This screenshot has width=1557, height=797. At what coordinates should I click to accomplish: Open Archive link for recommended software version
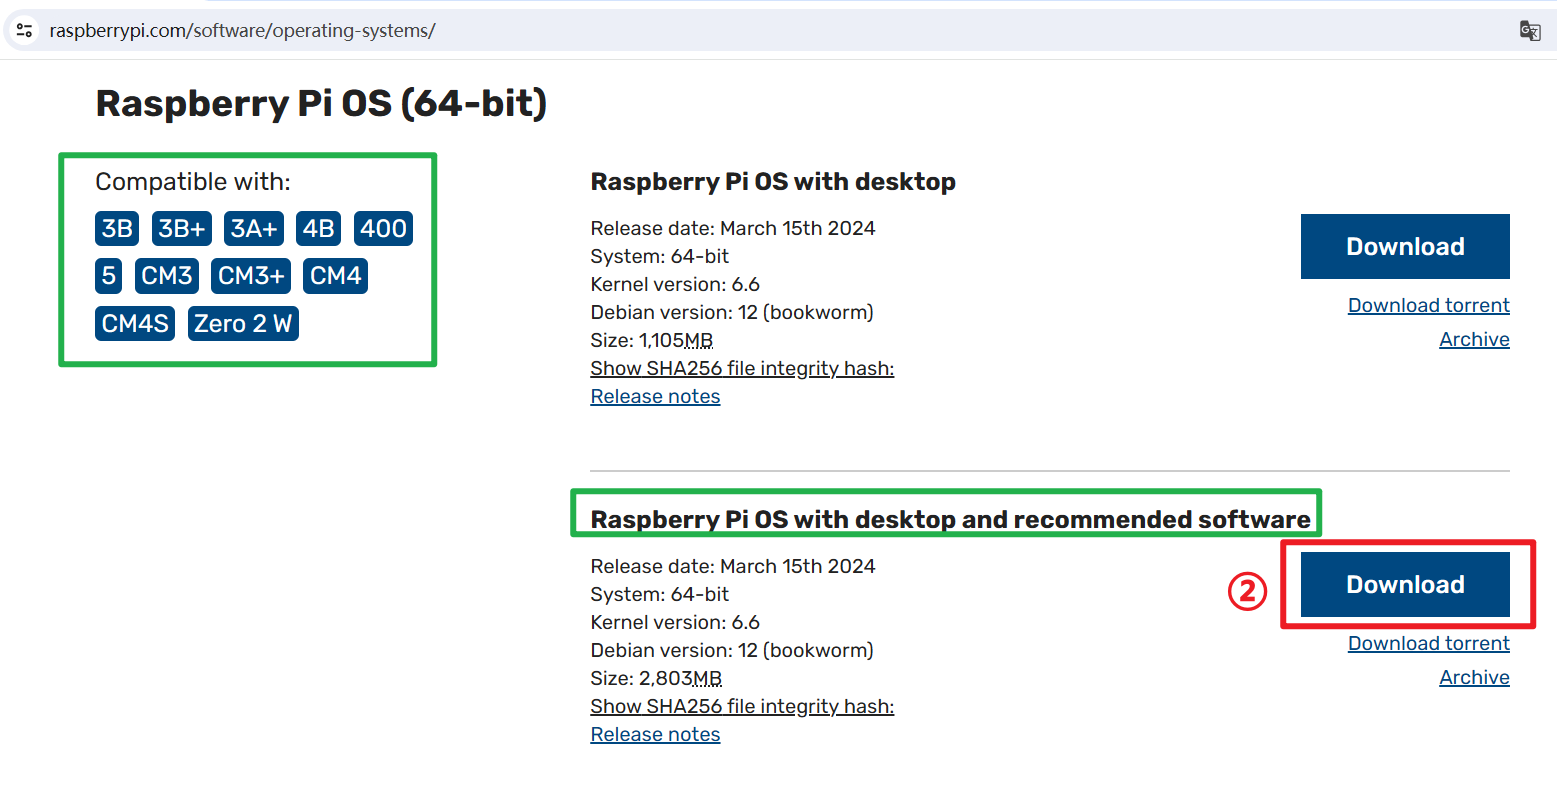point(1474,677)
